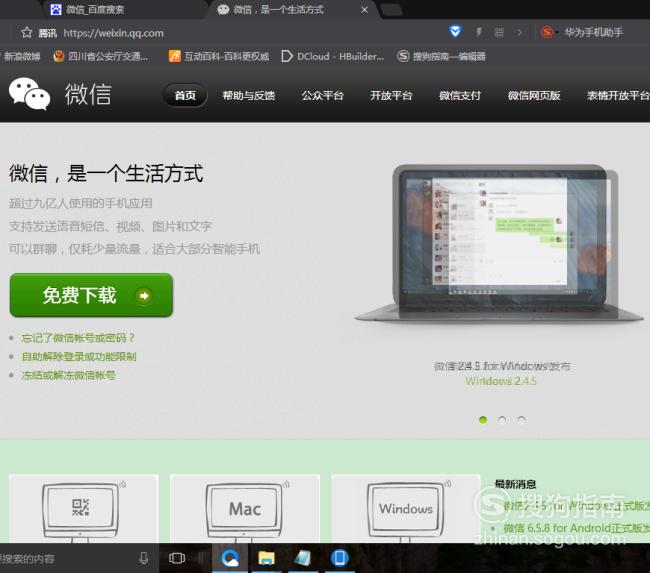Click the green 免费下载 button
650x573 pixels.
91,295
